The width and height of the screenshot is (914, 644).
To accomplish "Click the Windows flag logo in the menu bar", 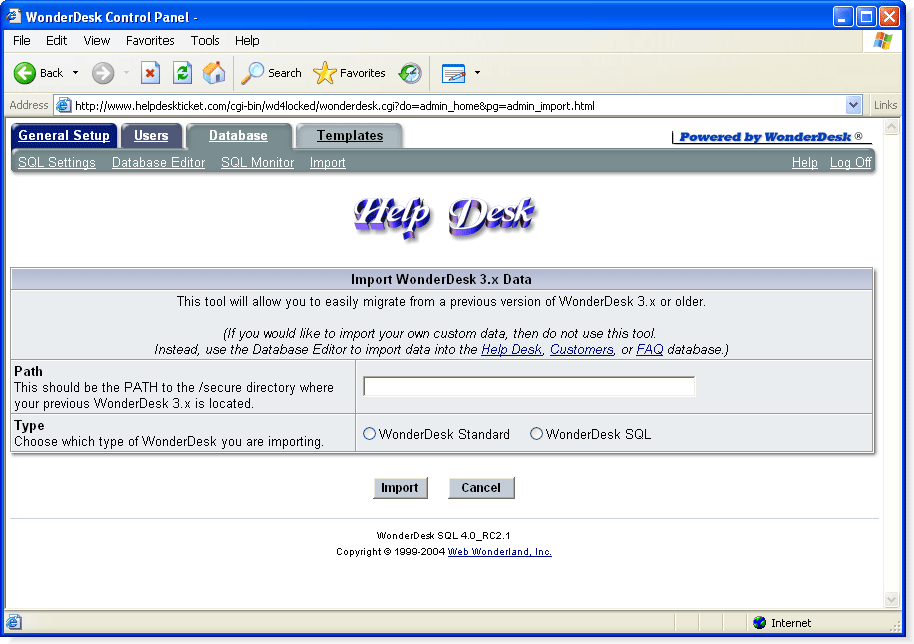I will pos(883,41).
